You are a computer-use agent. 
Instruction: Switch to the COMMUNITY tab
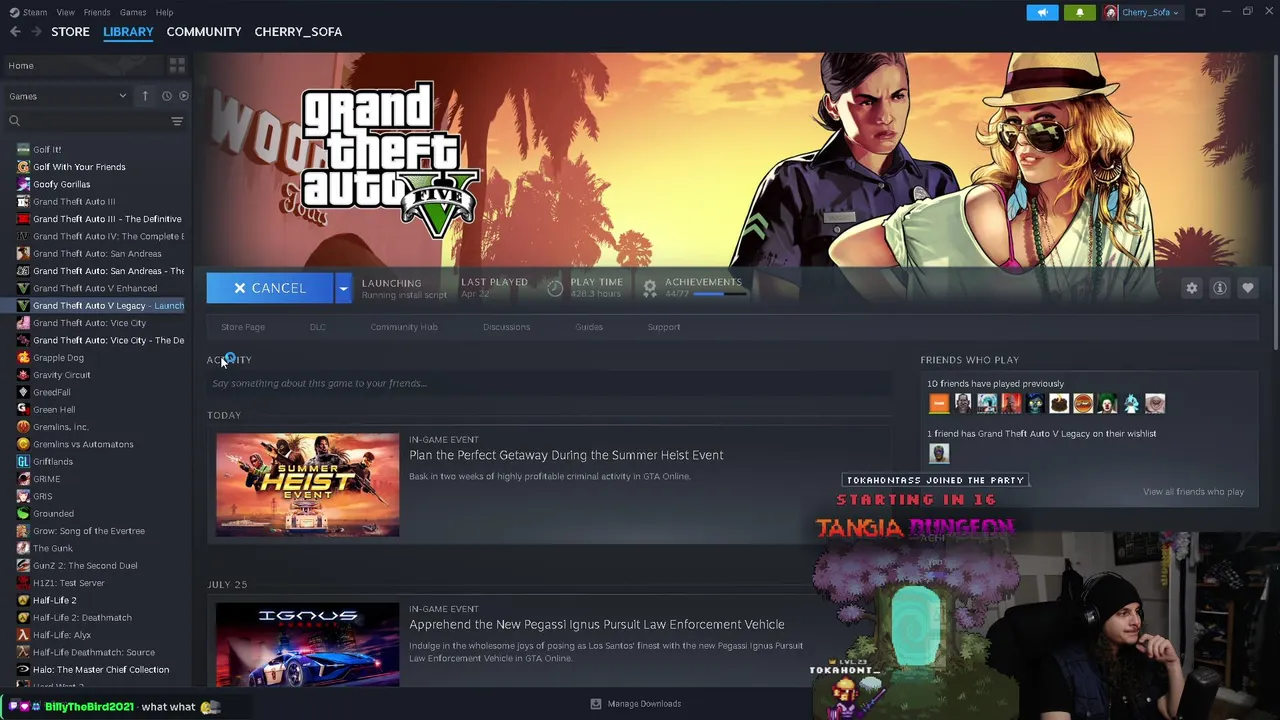(x=204, y=32)
